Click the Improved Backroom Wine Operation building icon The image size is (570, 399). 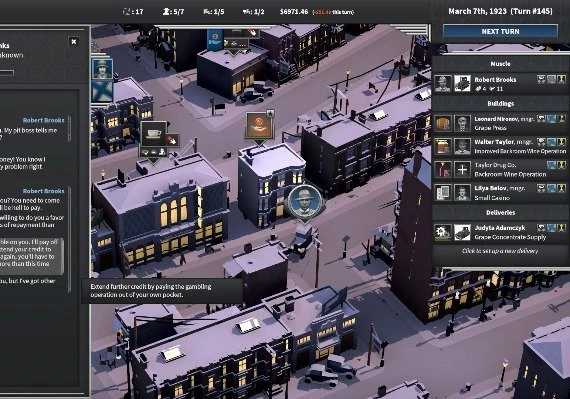coord(443,146)
